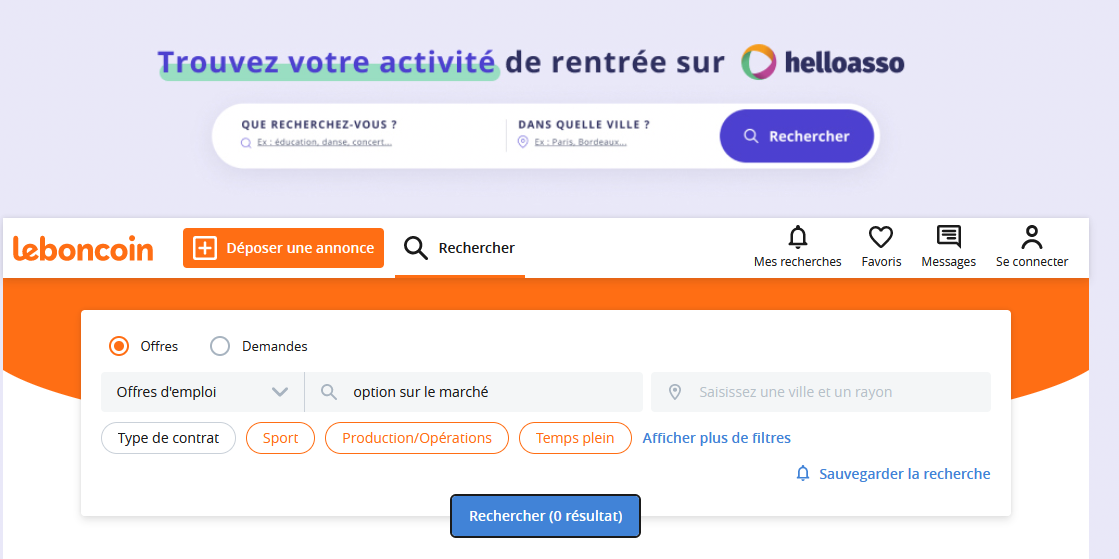Open Favoris heart icon

click(x=880, y=237)
